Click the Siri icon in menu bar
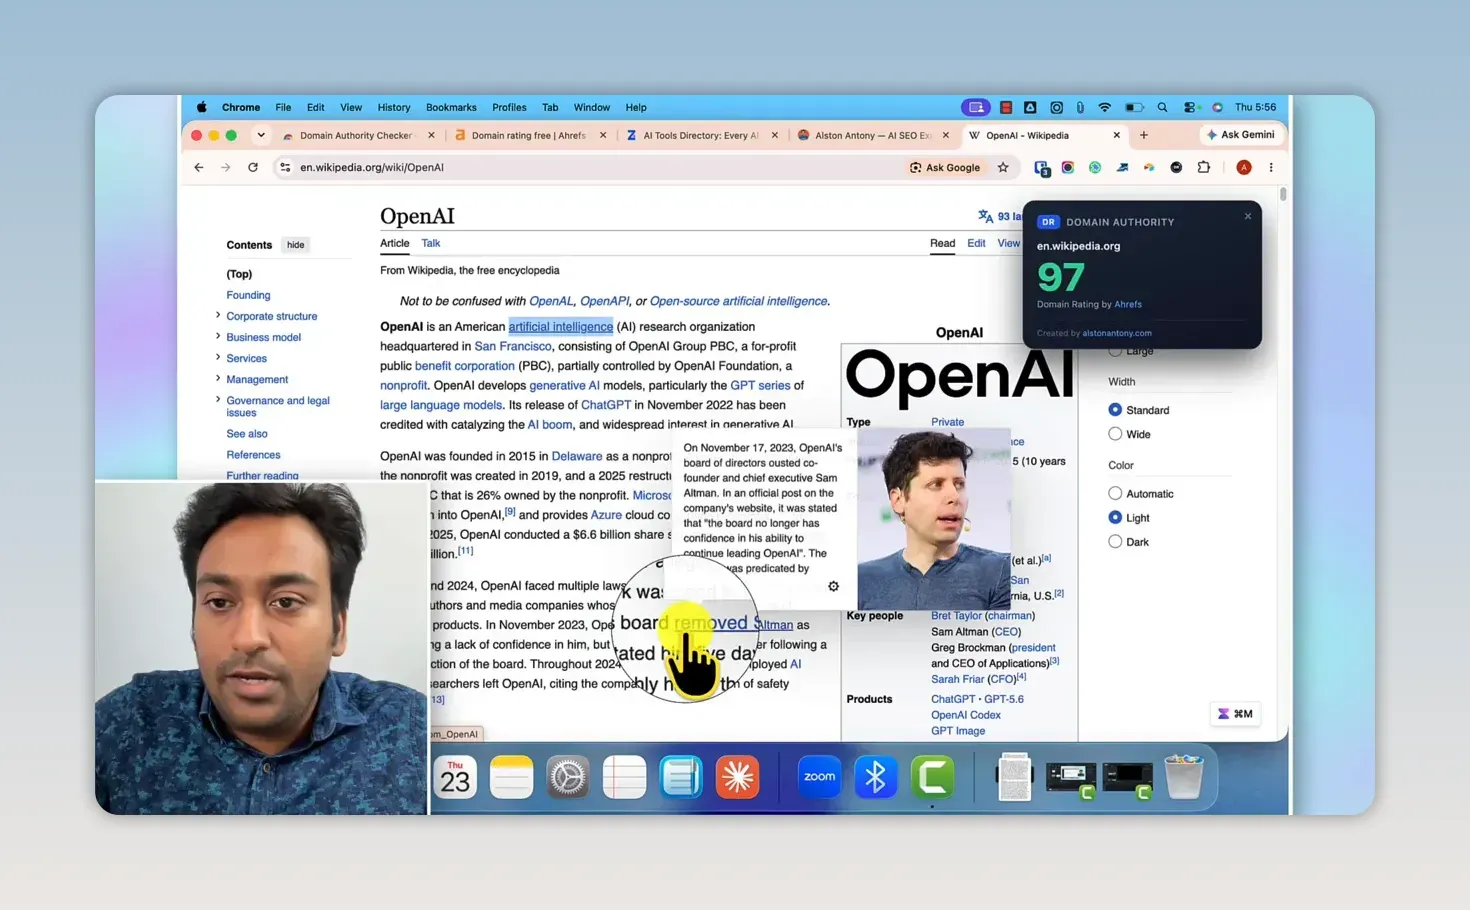1470x910 pixels. point(1217,107)
